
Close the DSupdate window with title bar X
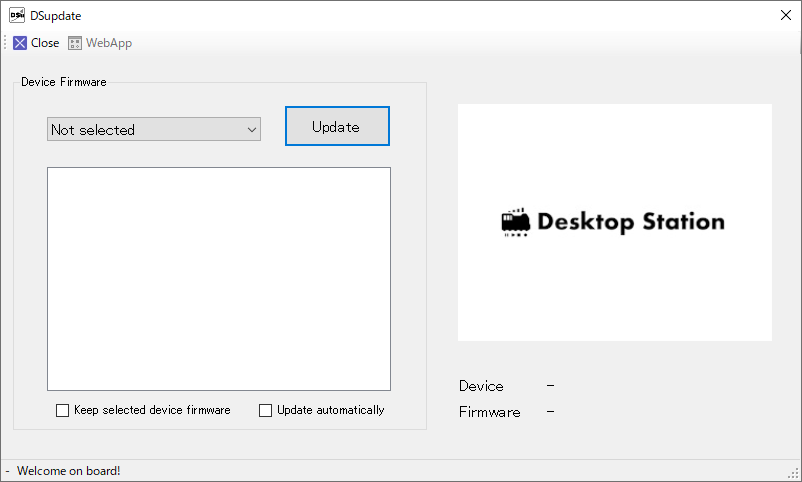[785, 15]
